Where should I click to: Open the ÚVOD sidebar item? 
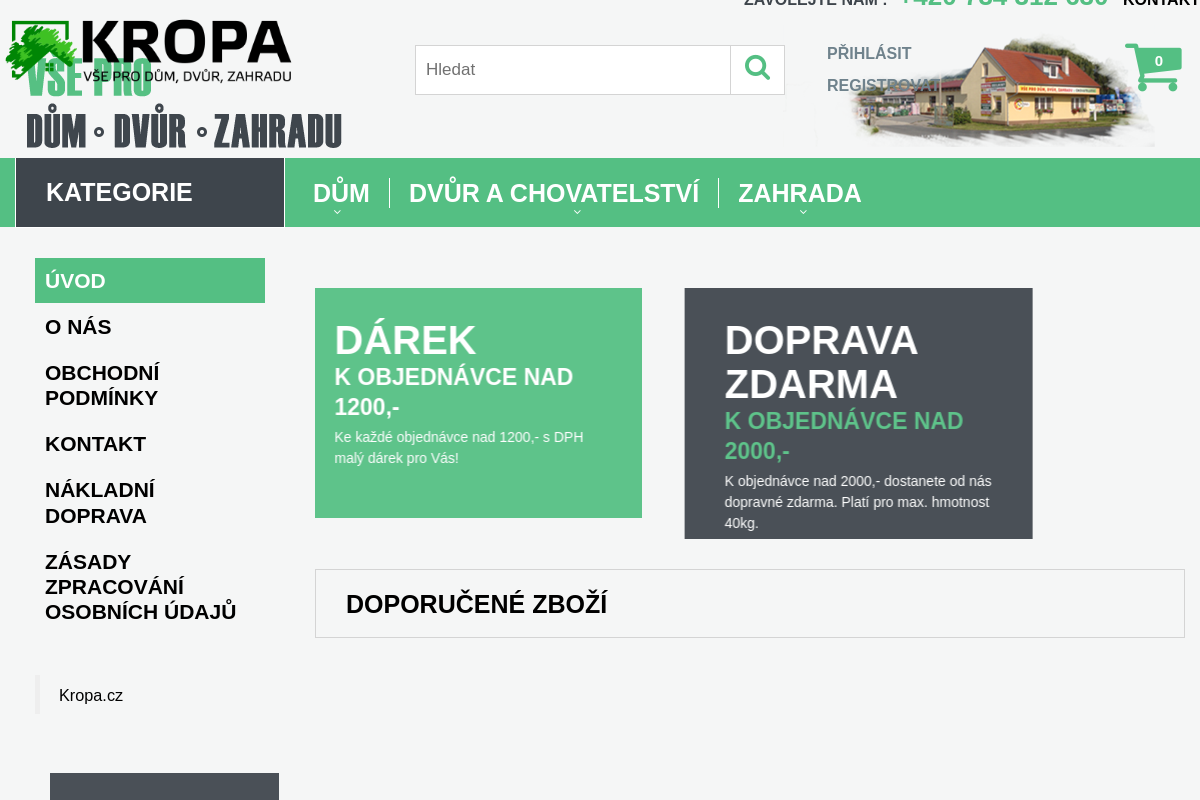(74, 281)
